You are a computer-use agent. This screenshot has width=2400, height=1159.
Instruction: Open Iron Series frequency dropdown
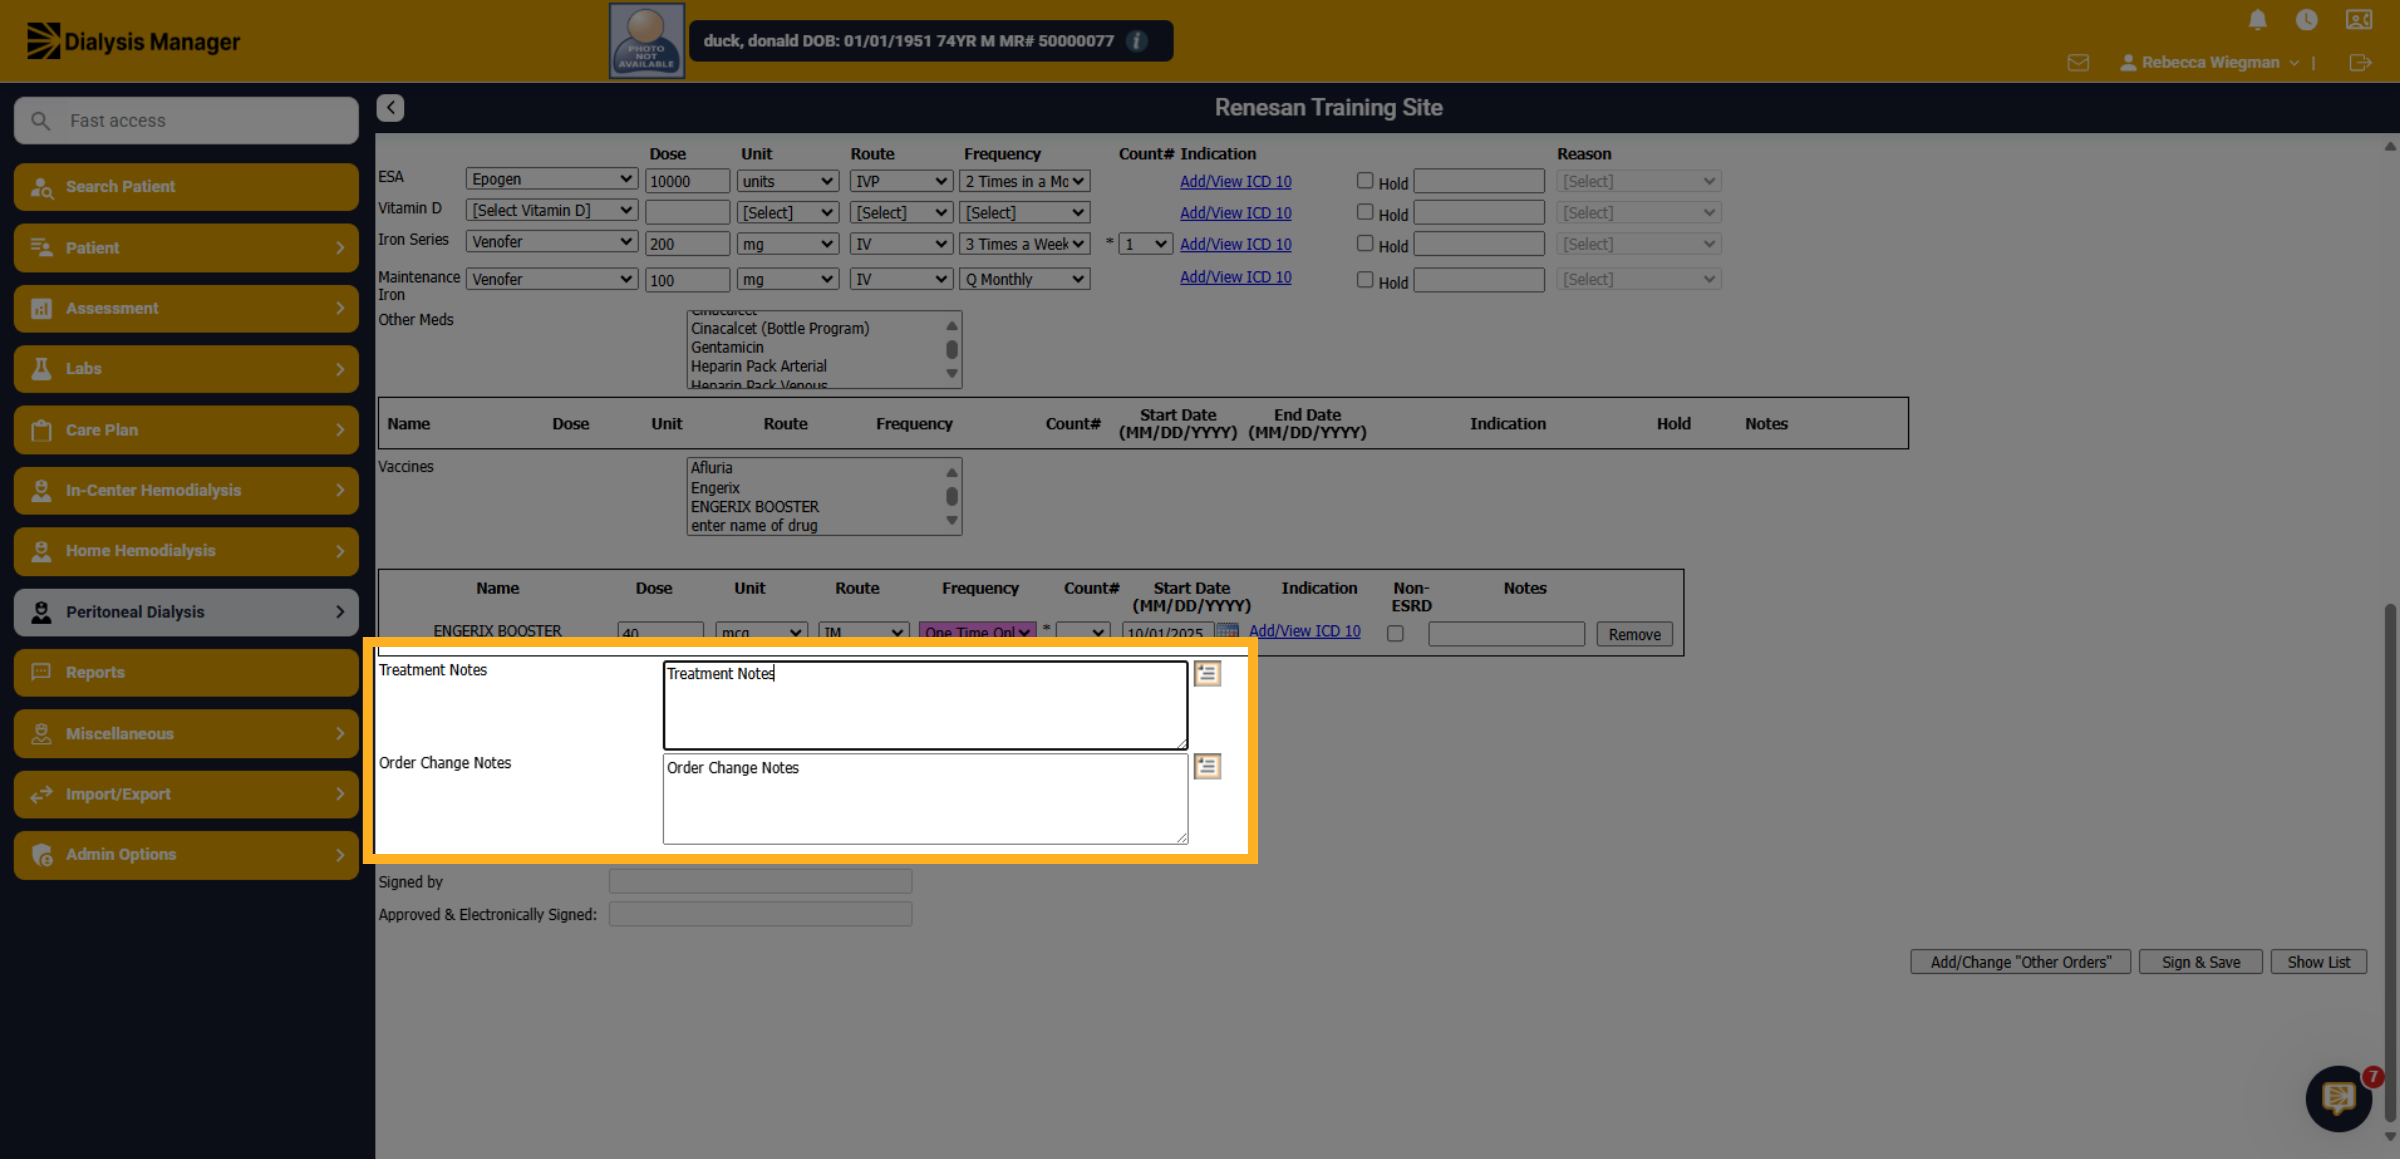[1025, 244]
